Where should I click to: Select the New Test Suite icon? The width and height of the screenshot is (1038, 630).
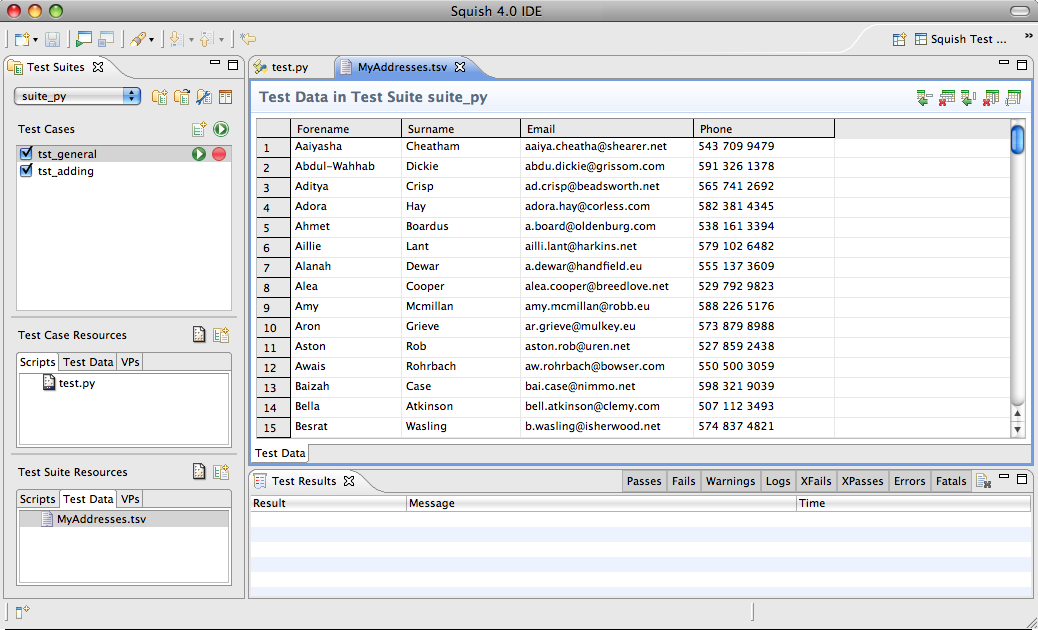click(x=159, y=96)
